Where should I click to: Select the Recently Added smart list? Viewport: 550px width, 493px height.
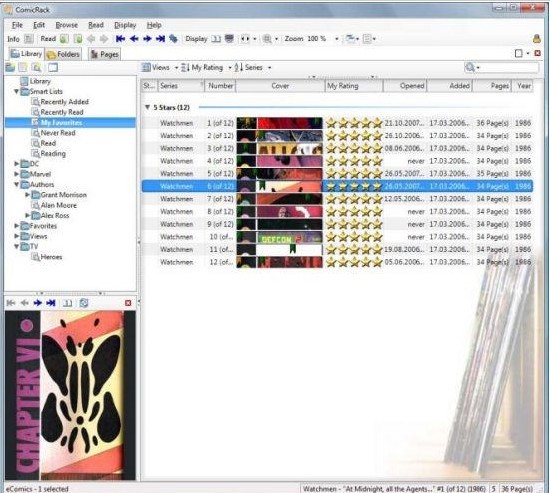(x=60, y=102)
